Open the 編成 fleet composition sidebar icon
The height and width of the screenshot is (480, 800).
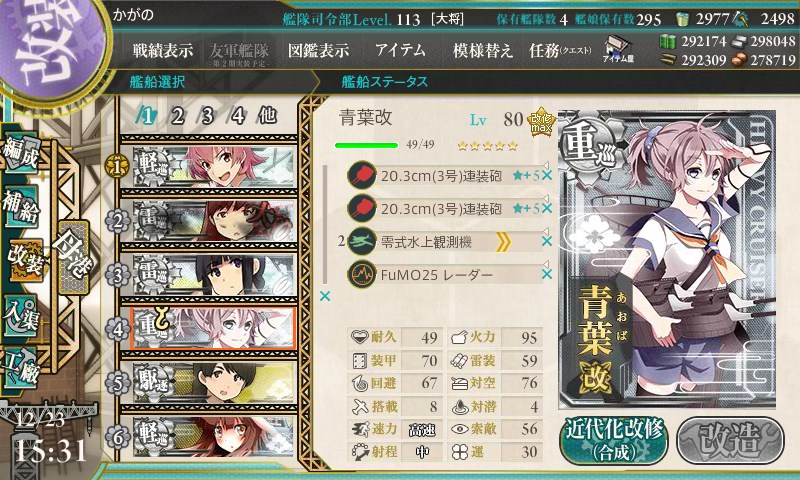[x=22, y=154]
